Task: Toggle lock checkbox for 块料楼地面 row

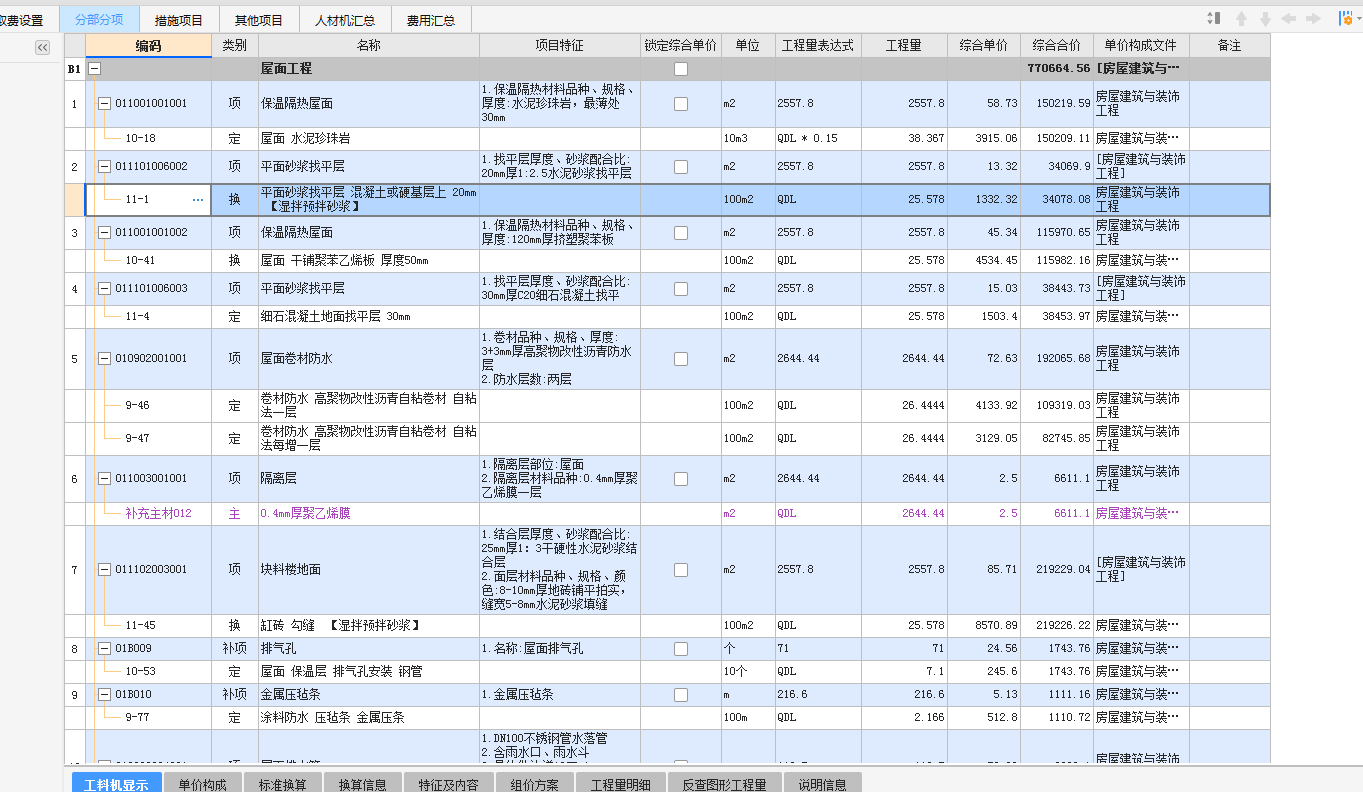Action: (x=681, y=570)
